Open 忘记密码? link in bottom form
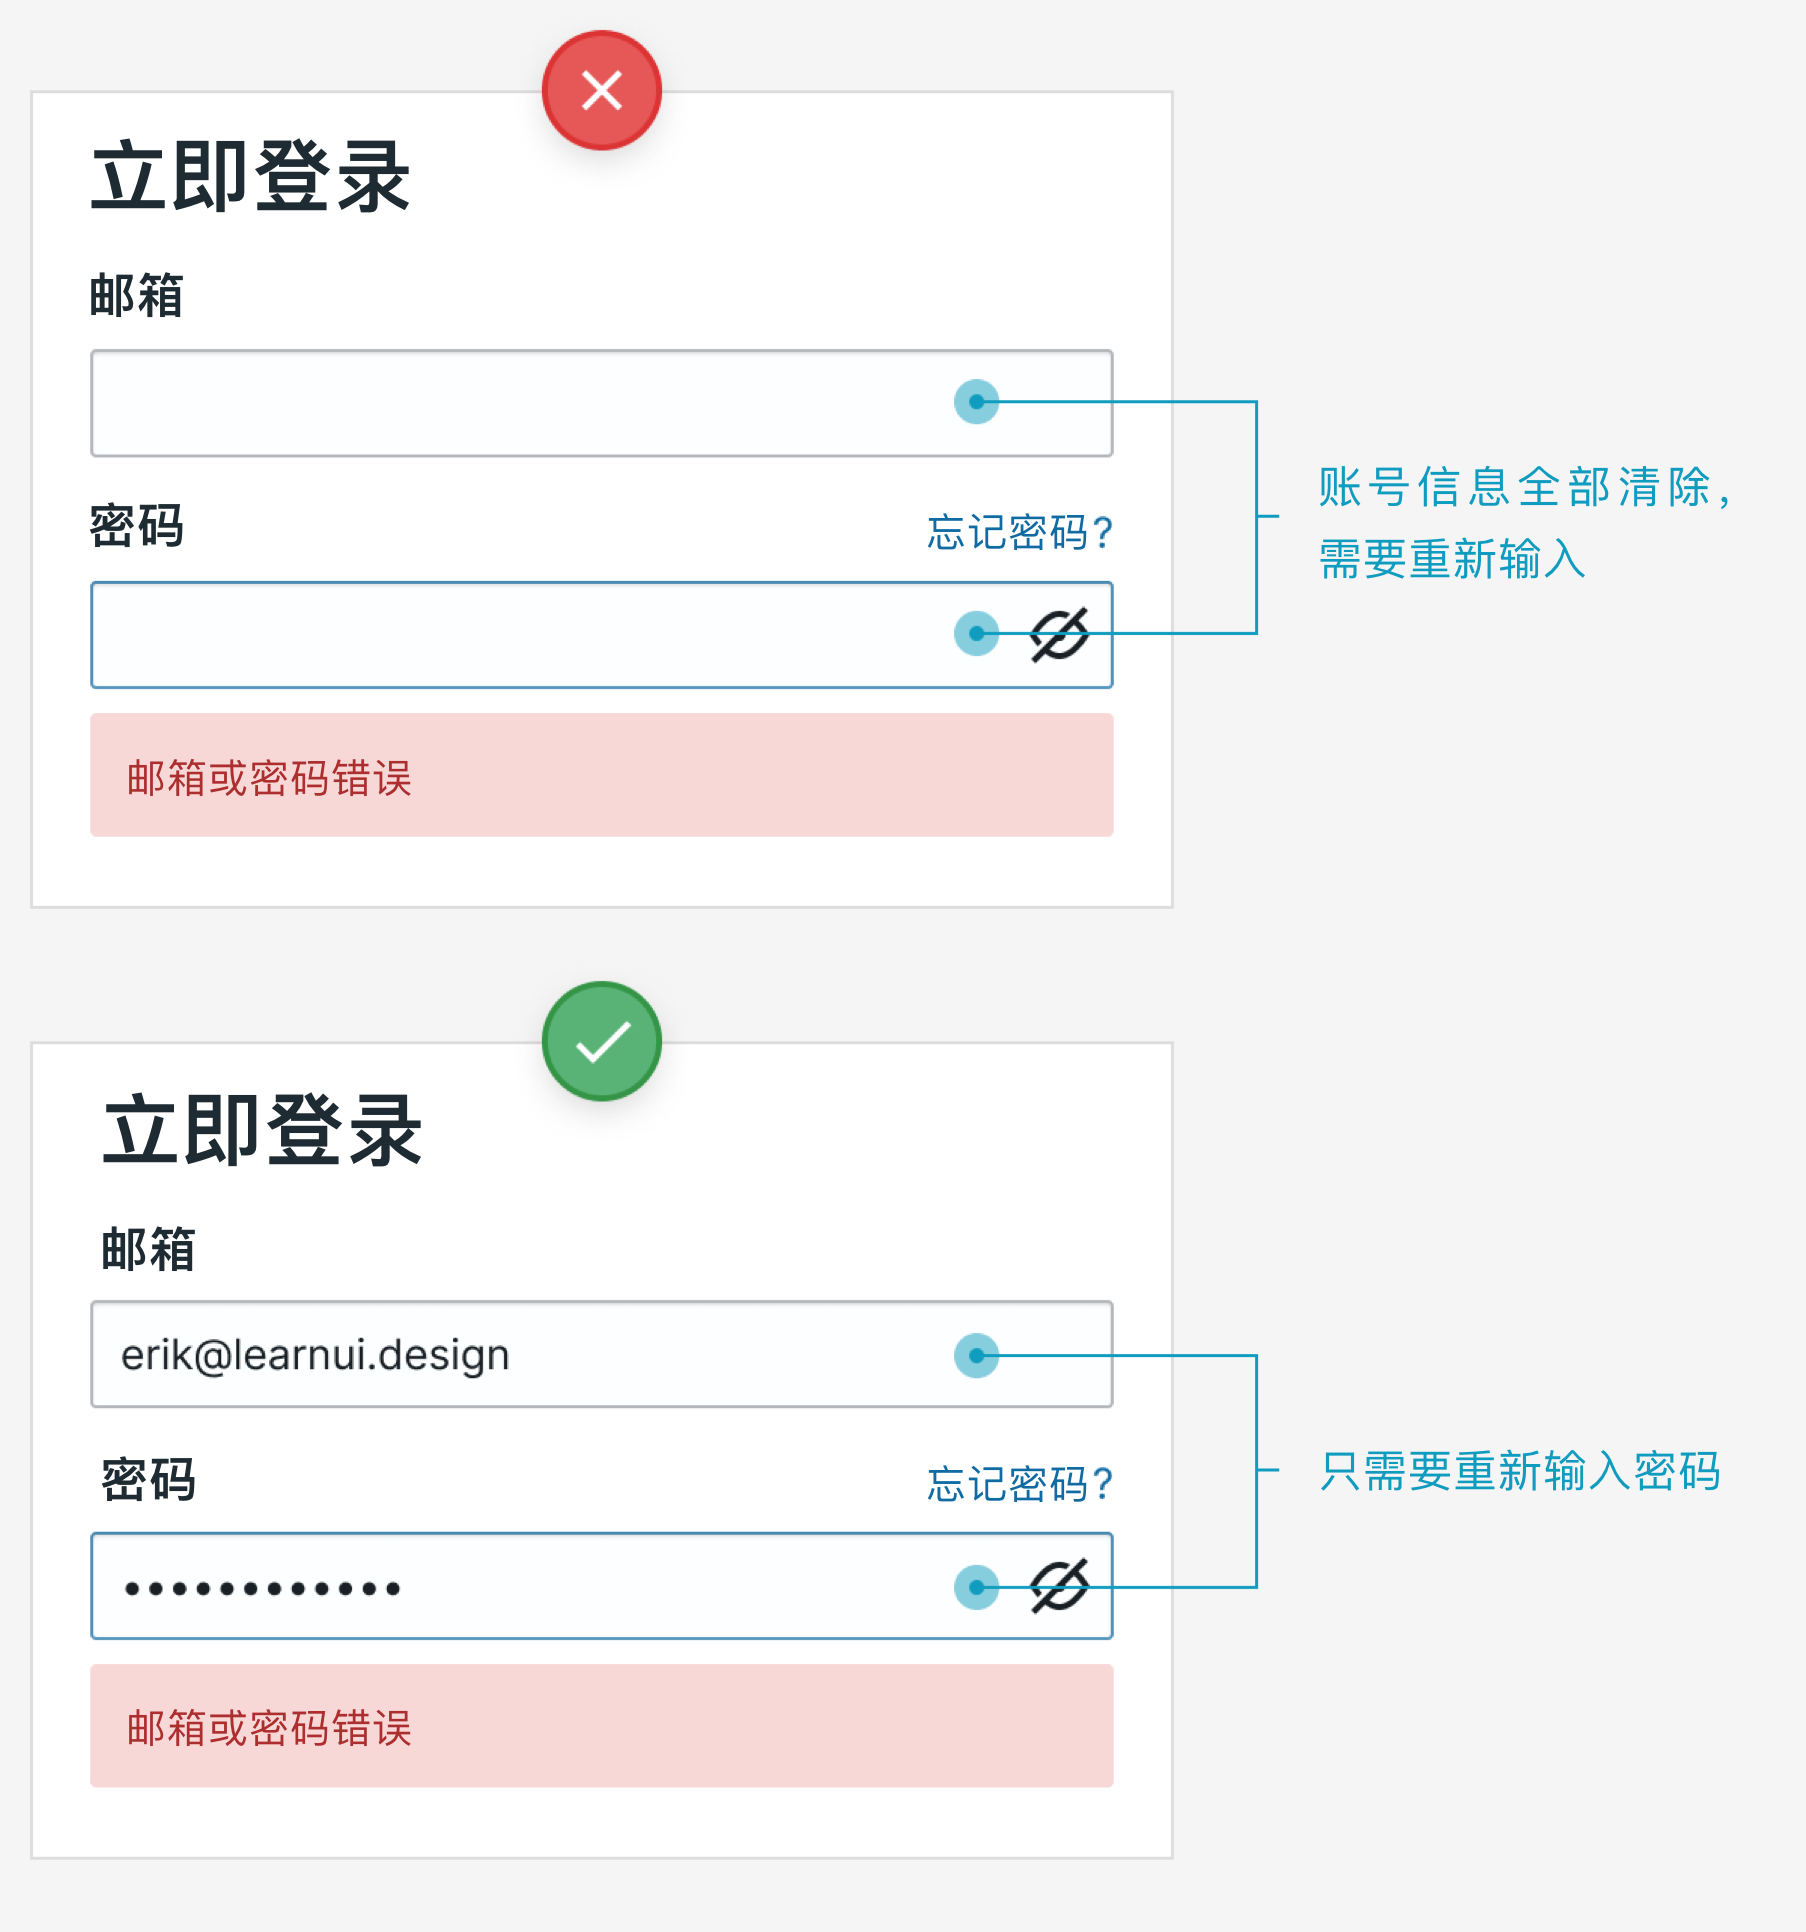This screenshot has width=1806, height=1932. click(1019, 1484)
